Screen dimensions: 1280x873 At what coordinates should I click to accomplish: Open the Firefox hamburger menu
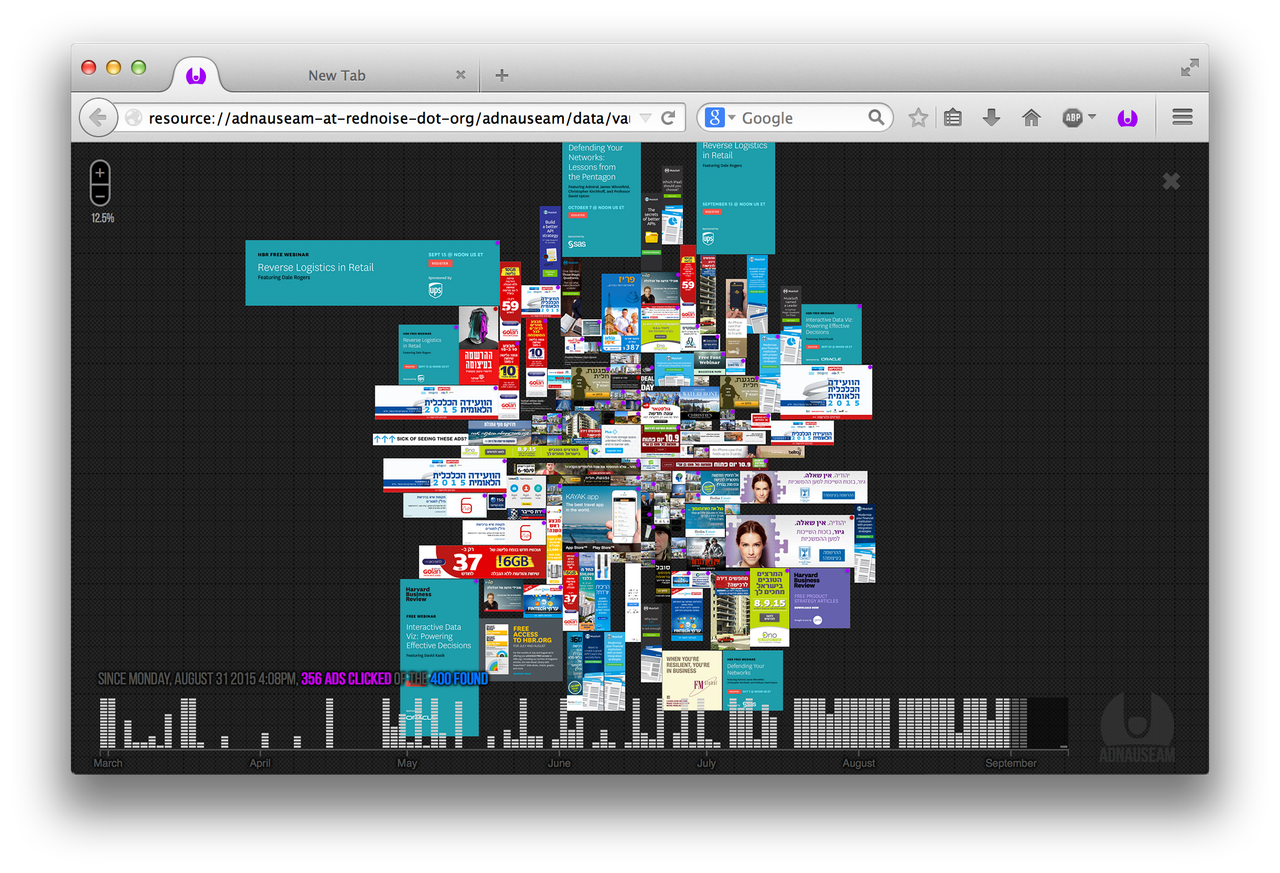(1182, 118)
